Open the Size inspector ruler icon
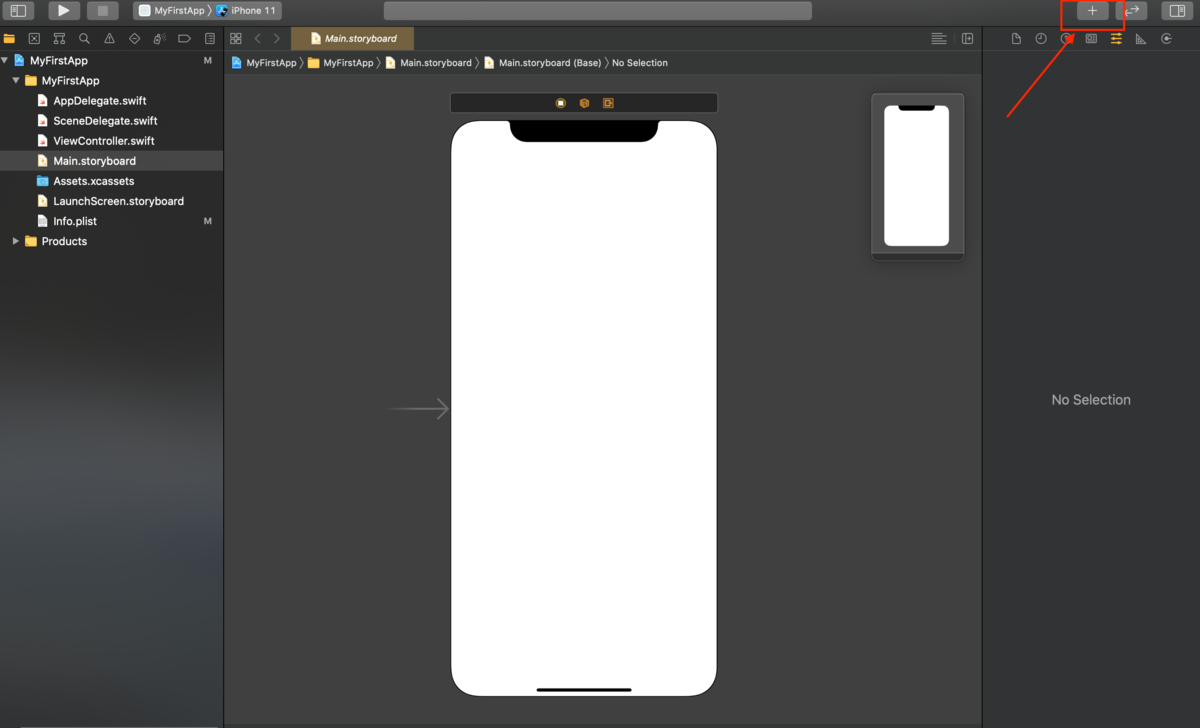This screenshot has height=728, width=1200. point(1141,39)
